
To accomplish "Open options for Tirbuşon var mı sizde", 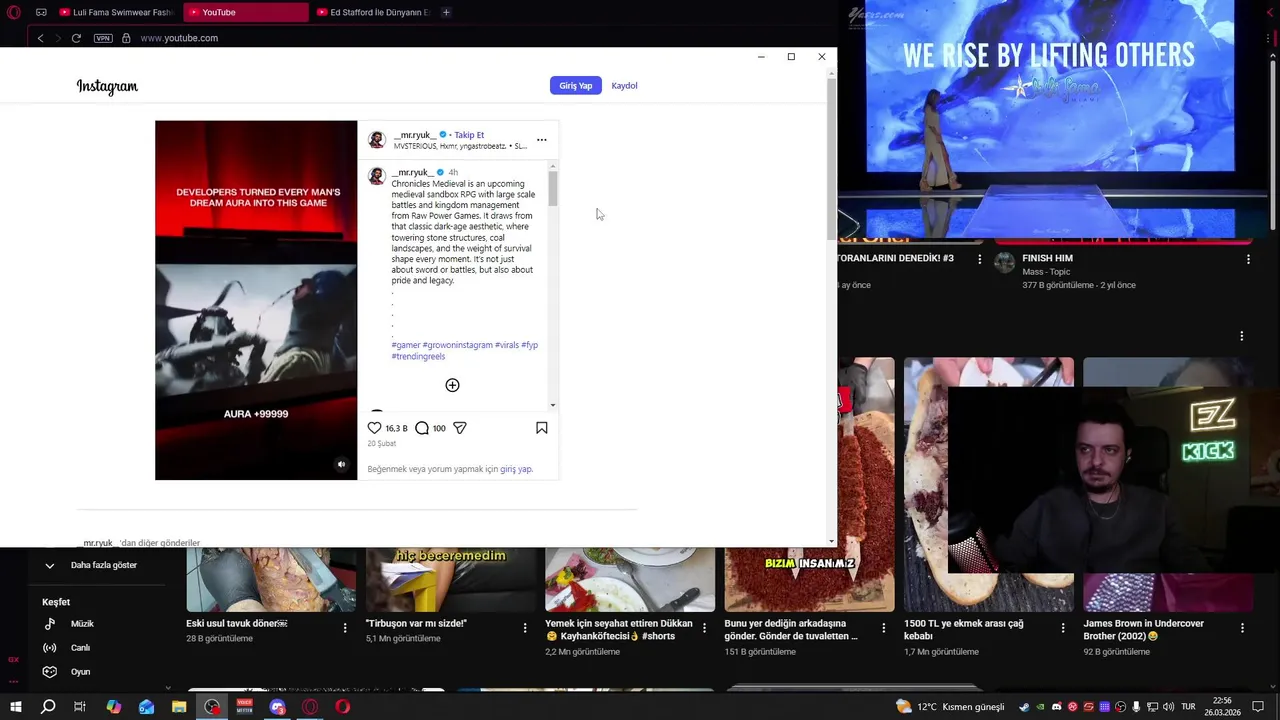I will point(525,628).
